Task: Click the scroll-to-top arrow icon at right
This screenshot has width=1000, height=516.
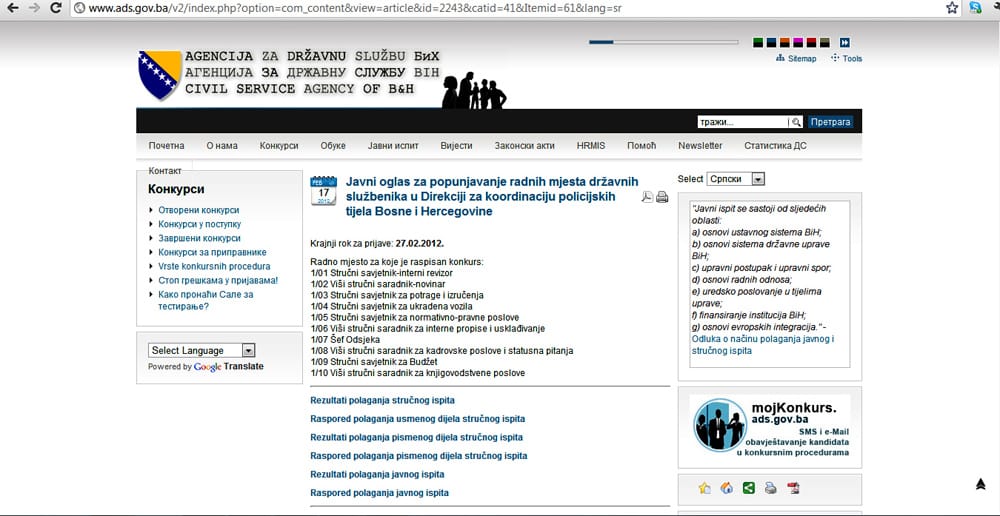Action: [x=980, y=484]
